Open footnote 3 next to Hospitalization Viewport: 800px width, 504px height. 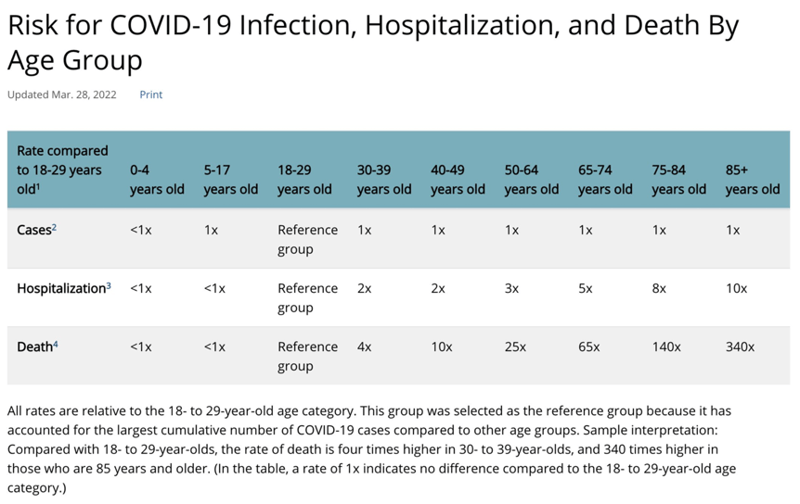[x=108, y=286]
